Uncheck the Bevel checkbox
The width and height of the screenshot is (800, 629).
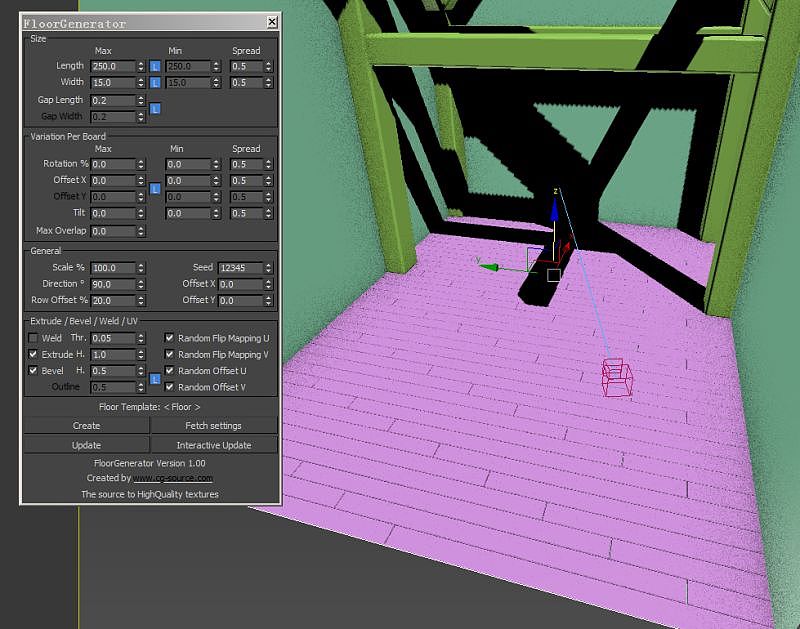click(33, 370)
